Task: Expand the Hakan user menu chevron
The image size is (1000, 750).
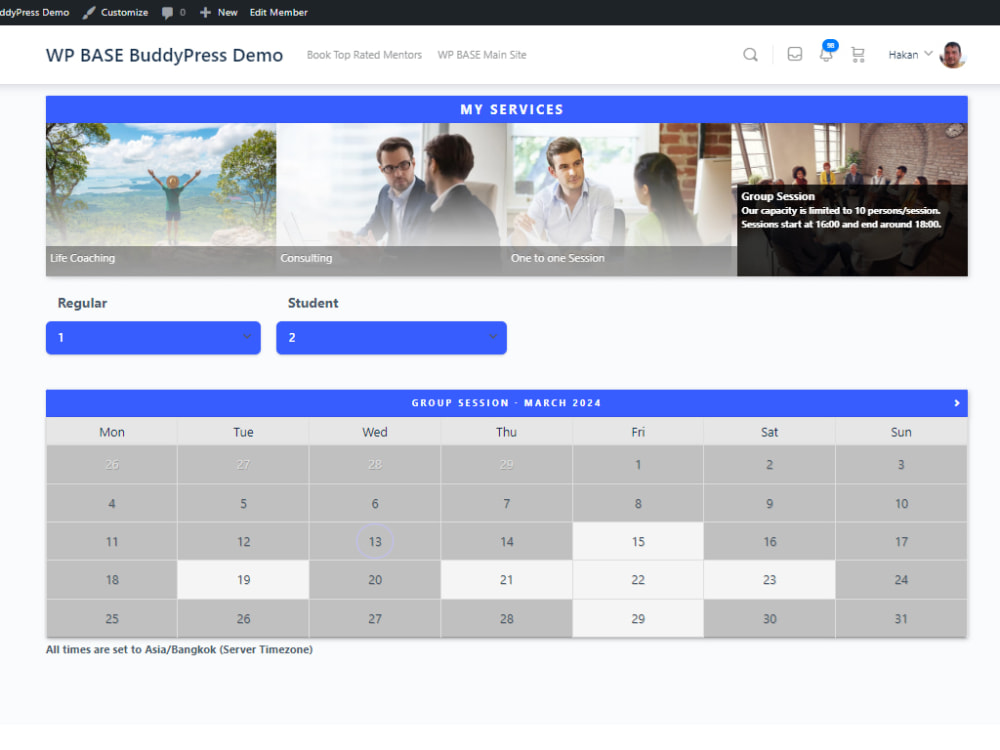Action: tap(928, 54)
